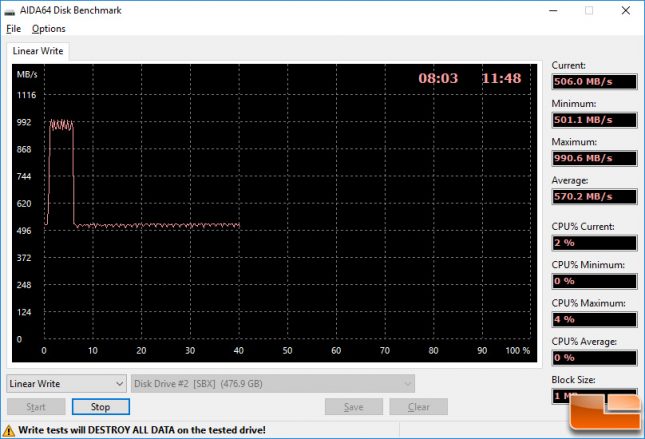This screenshot has width=645, height=439.
Task: Click the Maximum 990.6 MB/s value
Action: click(x=594, y=158)
